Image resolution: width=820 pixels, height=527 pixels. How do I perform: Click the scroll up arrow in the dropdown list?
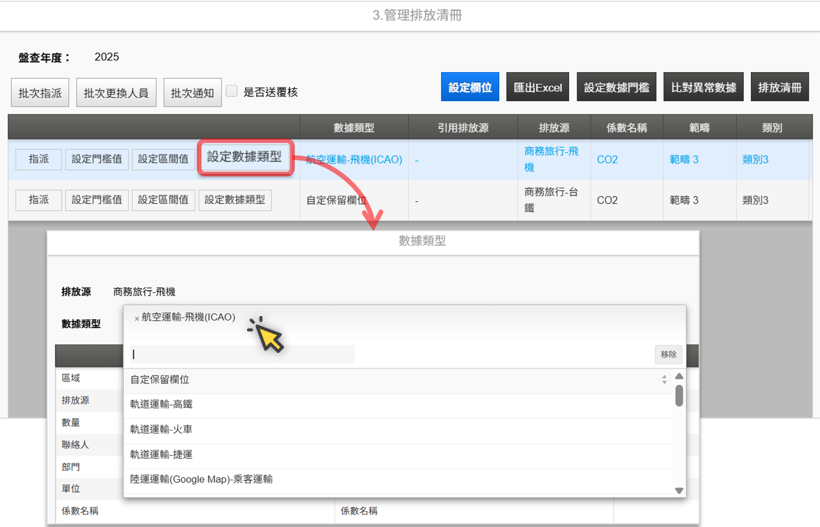[x=679, y=377]
